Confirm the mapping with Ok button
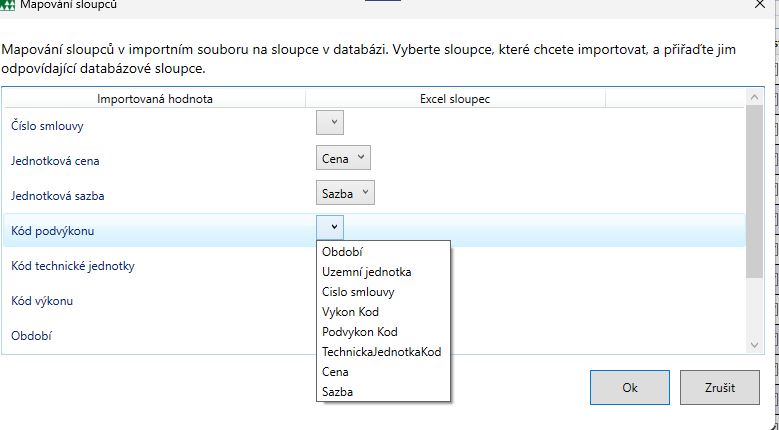The height and width of the screenshot is (430, 779). (x=629, y=387)
